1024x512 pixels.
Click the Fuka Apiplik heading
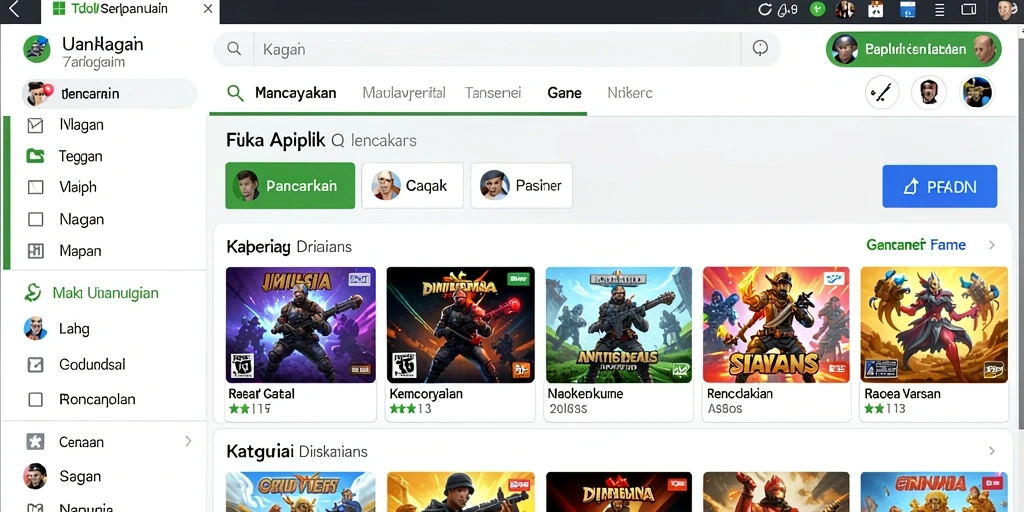[275, 140]
